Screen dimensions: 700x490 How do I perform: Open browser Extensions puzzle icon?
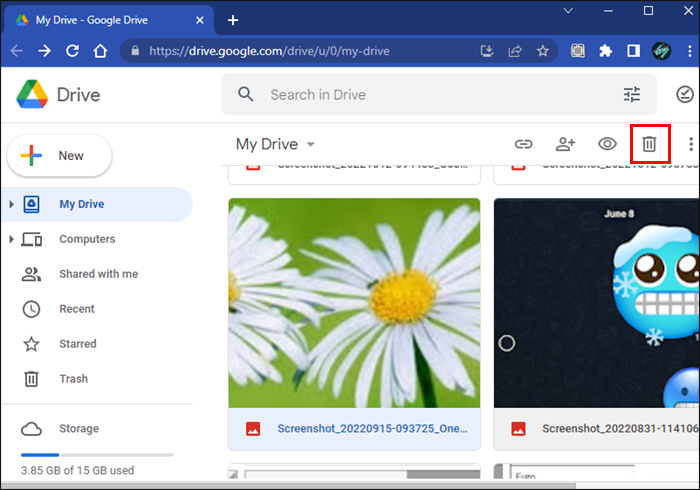click(606, 50)
